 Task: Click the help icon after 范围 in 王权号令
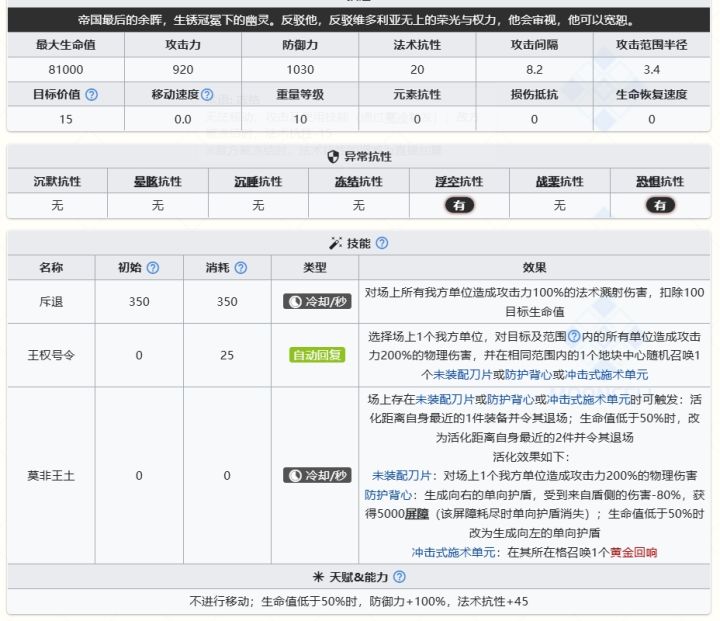click(x=574, y=337)
